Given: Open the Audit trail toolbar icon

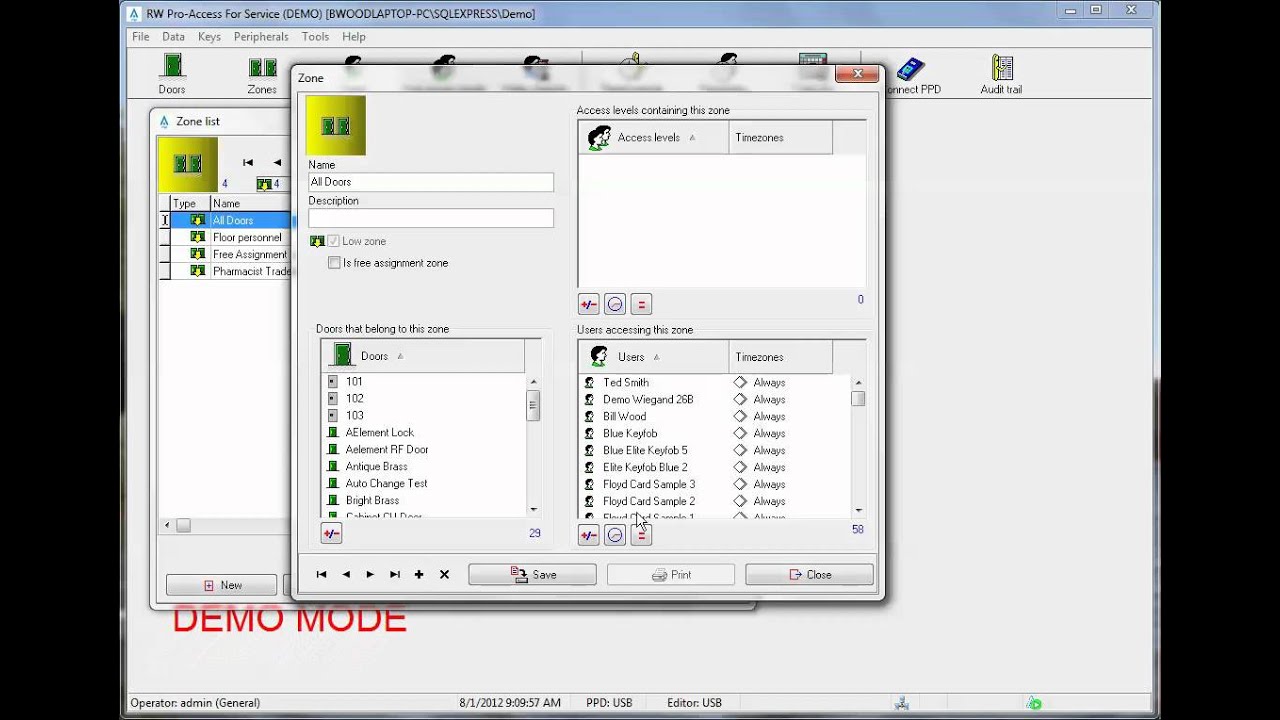Looking at the screenshot, I should (x=1001, y=74).
